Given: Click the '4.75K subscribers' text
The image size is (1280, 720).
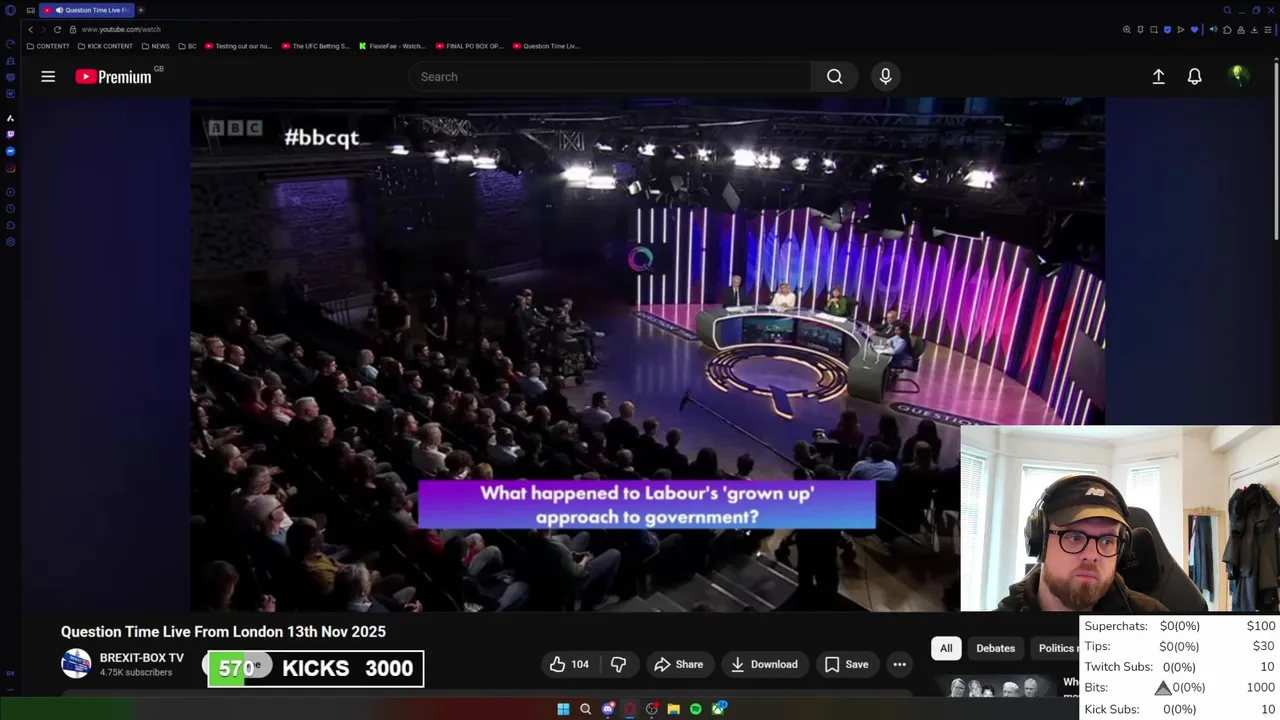Looking at the screenshot, I should (x=136, y=672).
